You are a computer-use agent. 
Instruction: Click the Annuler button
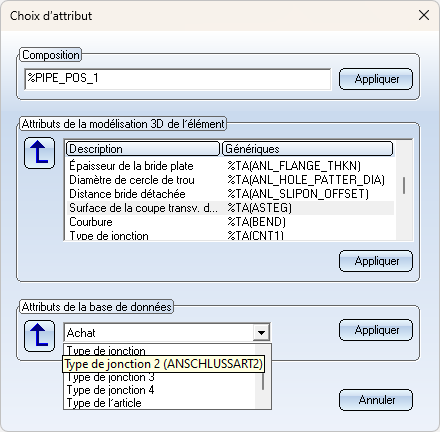click(x=376, y=400)
